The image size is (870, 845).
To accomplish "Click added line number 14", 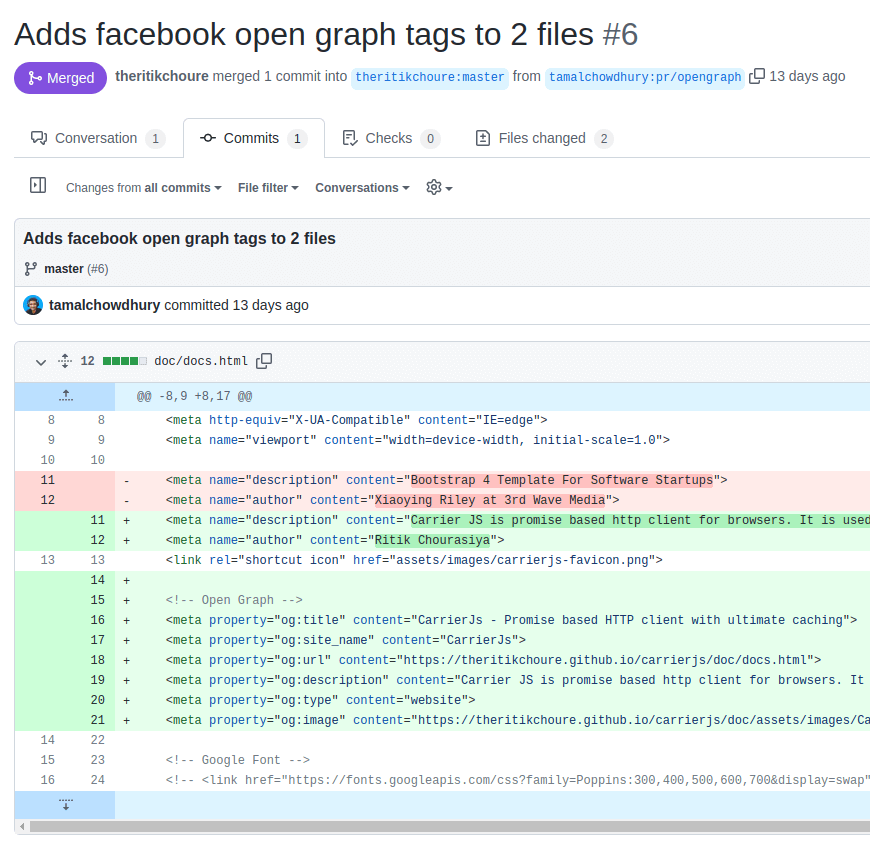I will [98, 580].
